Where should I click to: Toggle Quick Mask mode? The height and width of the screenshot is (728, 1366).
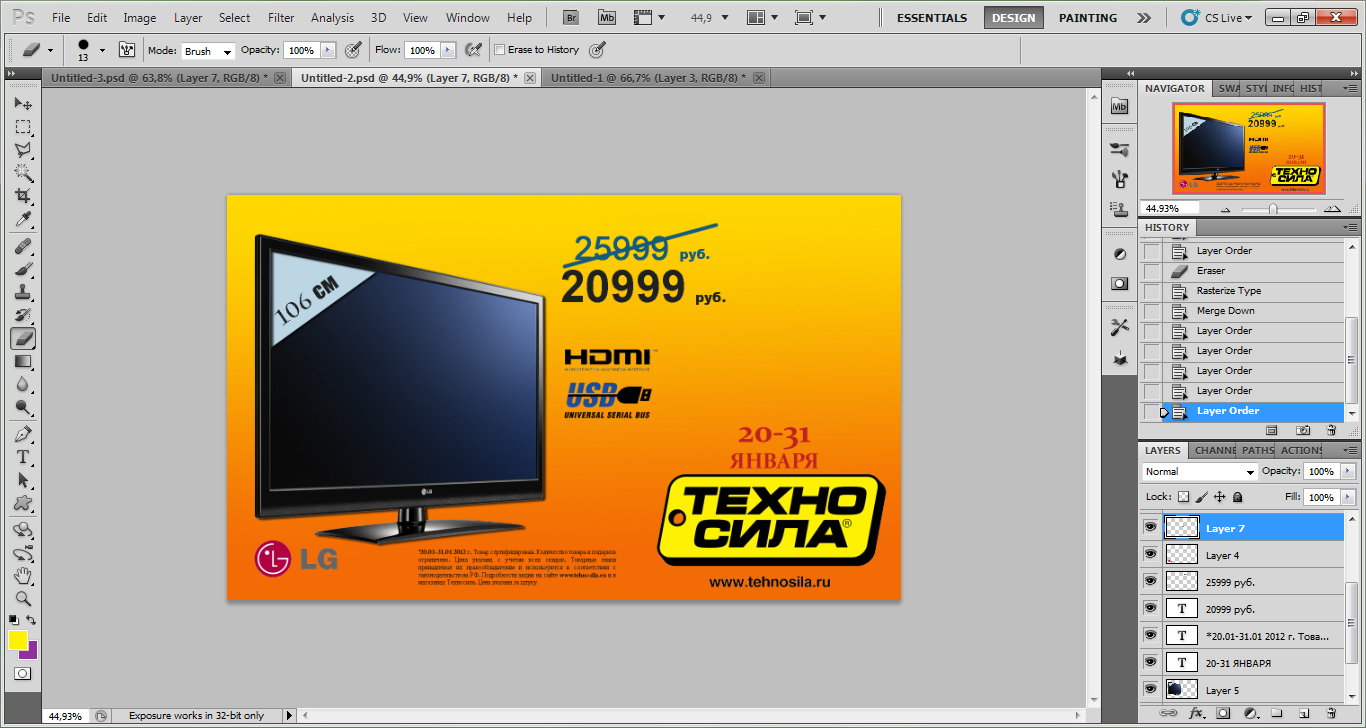coord(23,674)
